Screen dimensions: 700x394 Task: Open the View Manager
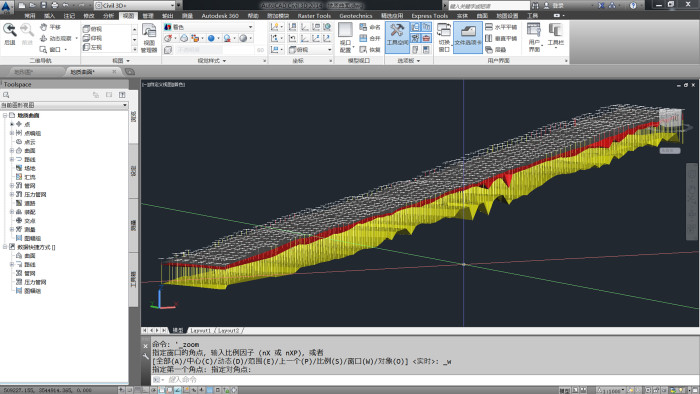149,38
